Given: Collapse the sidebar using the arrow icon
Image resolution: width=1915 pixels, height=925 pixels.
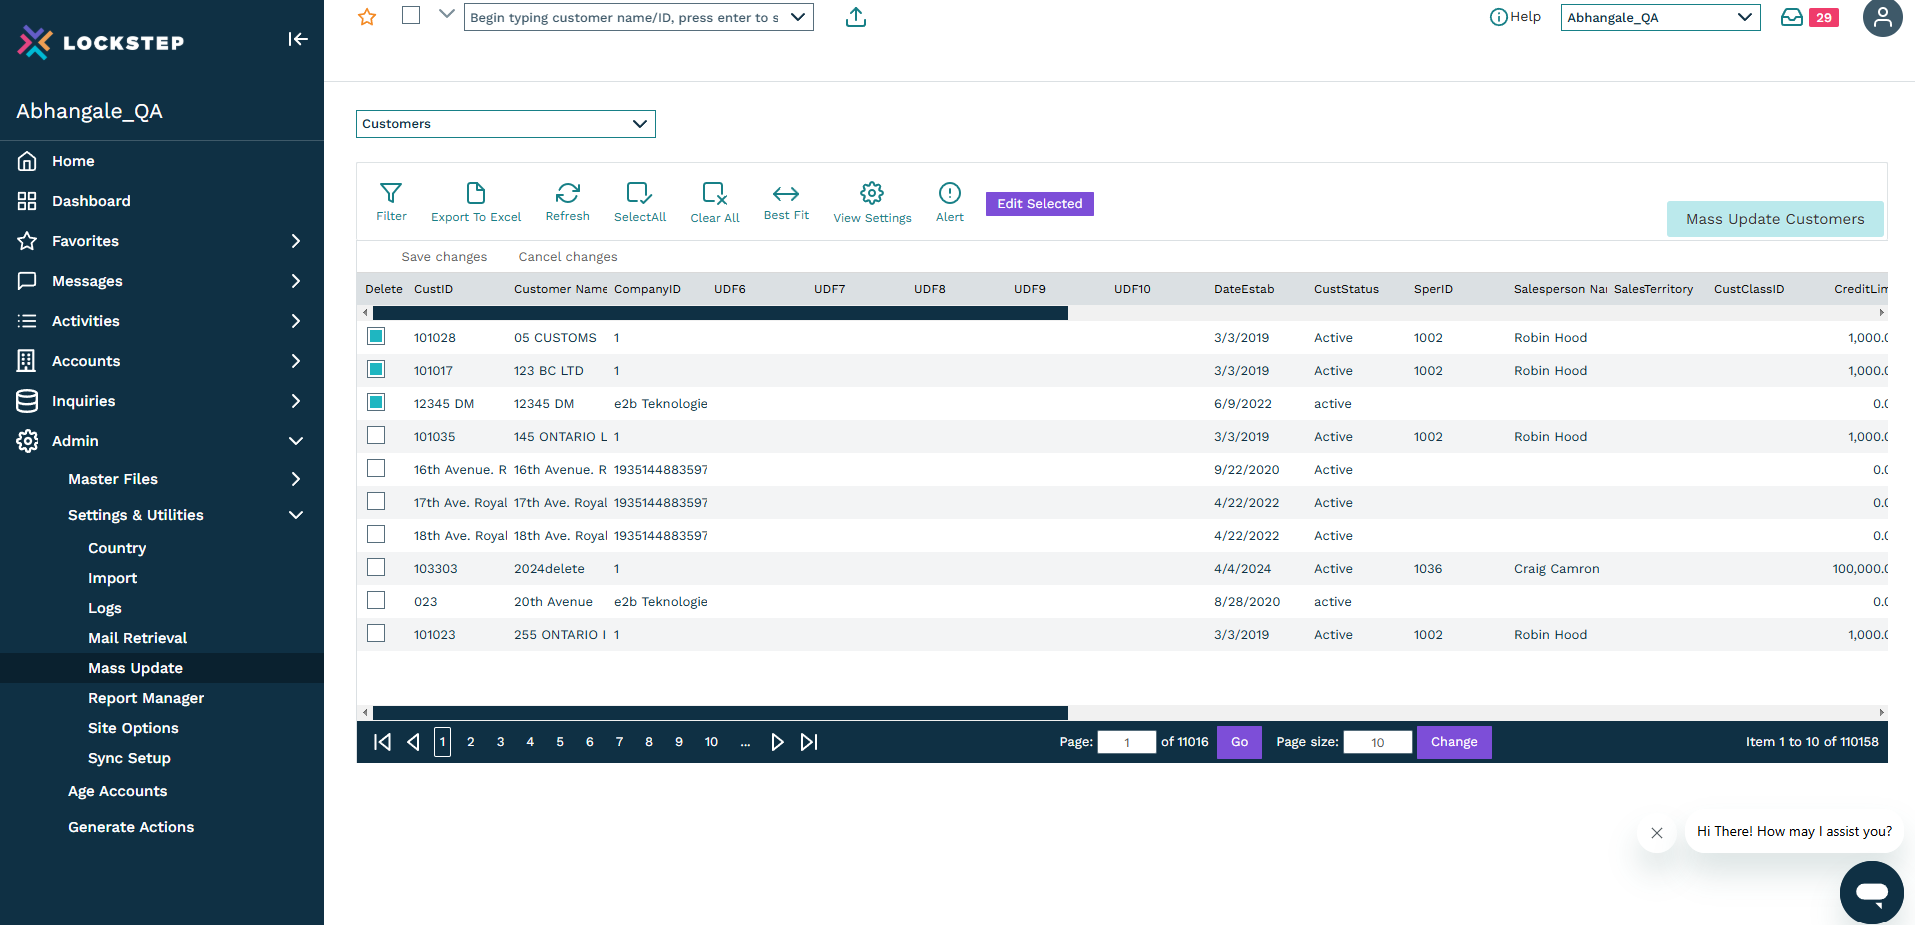Looking at the screenshot, I should (x=298, y=39).
